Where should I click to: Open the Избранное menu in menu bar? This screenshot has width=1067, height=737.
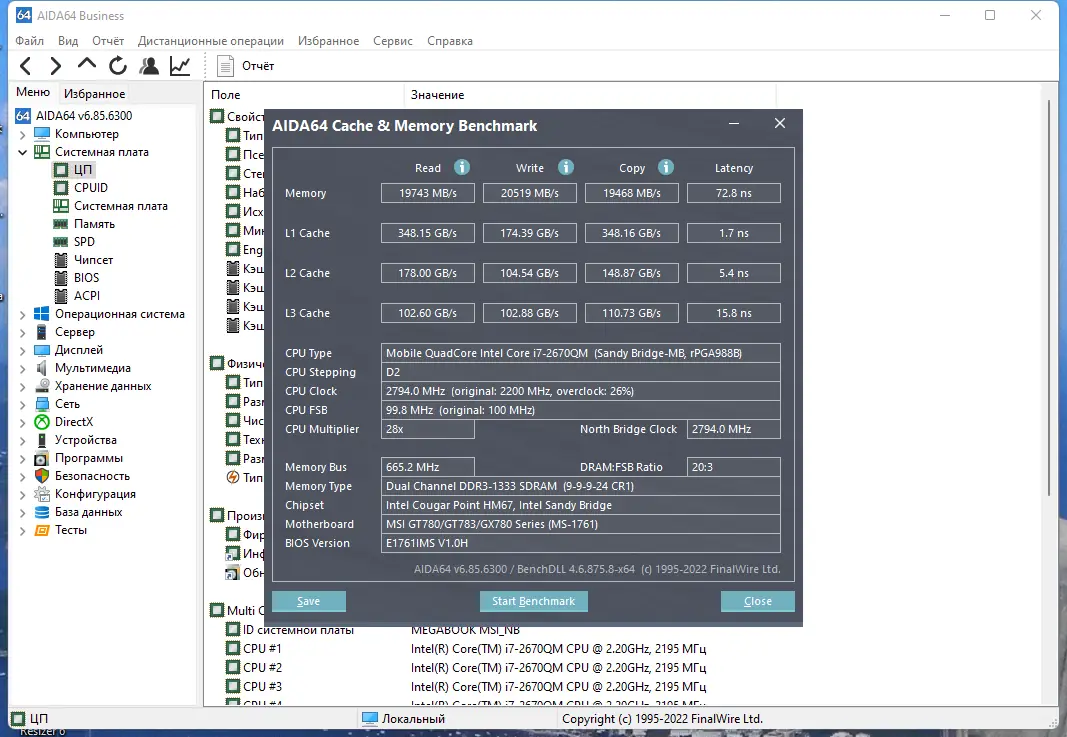(328, 41)
